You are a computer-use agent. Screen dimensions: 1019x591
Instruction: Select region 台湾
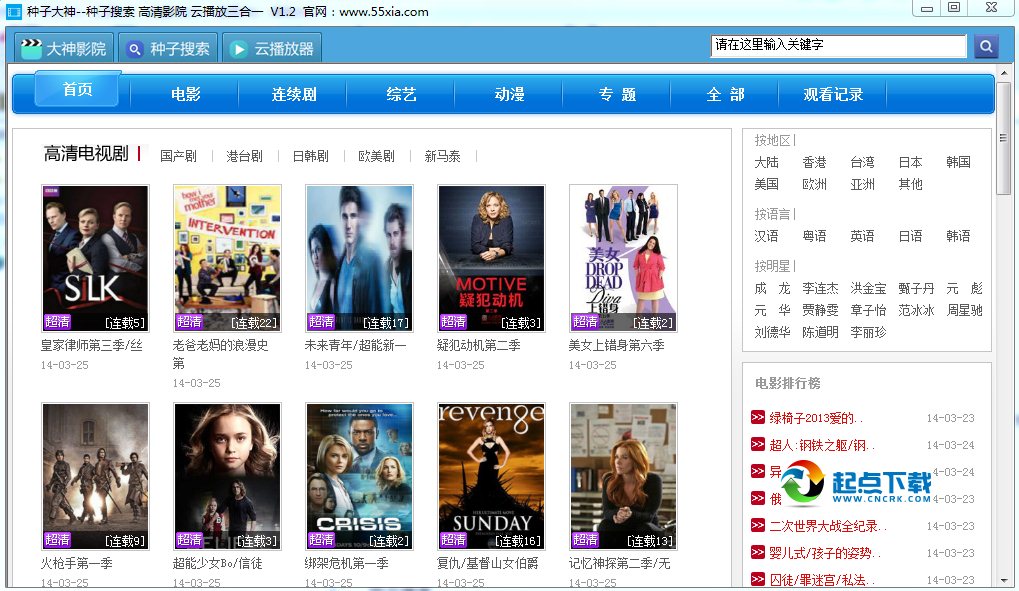862,163
